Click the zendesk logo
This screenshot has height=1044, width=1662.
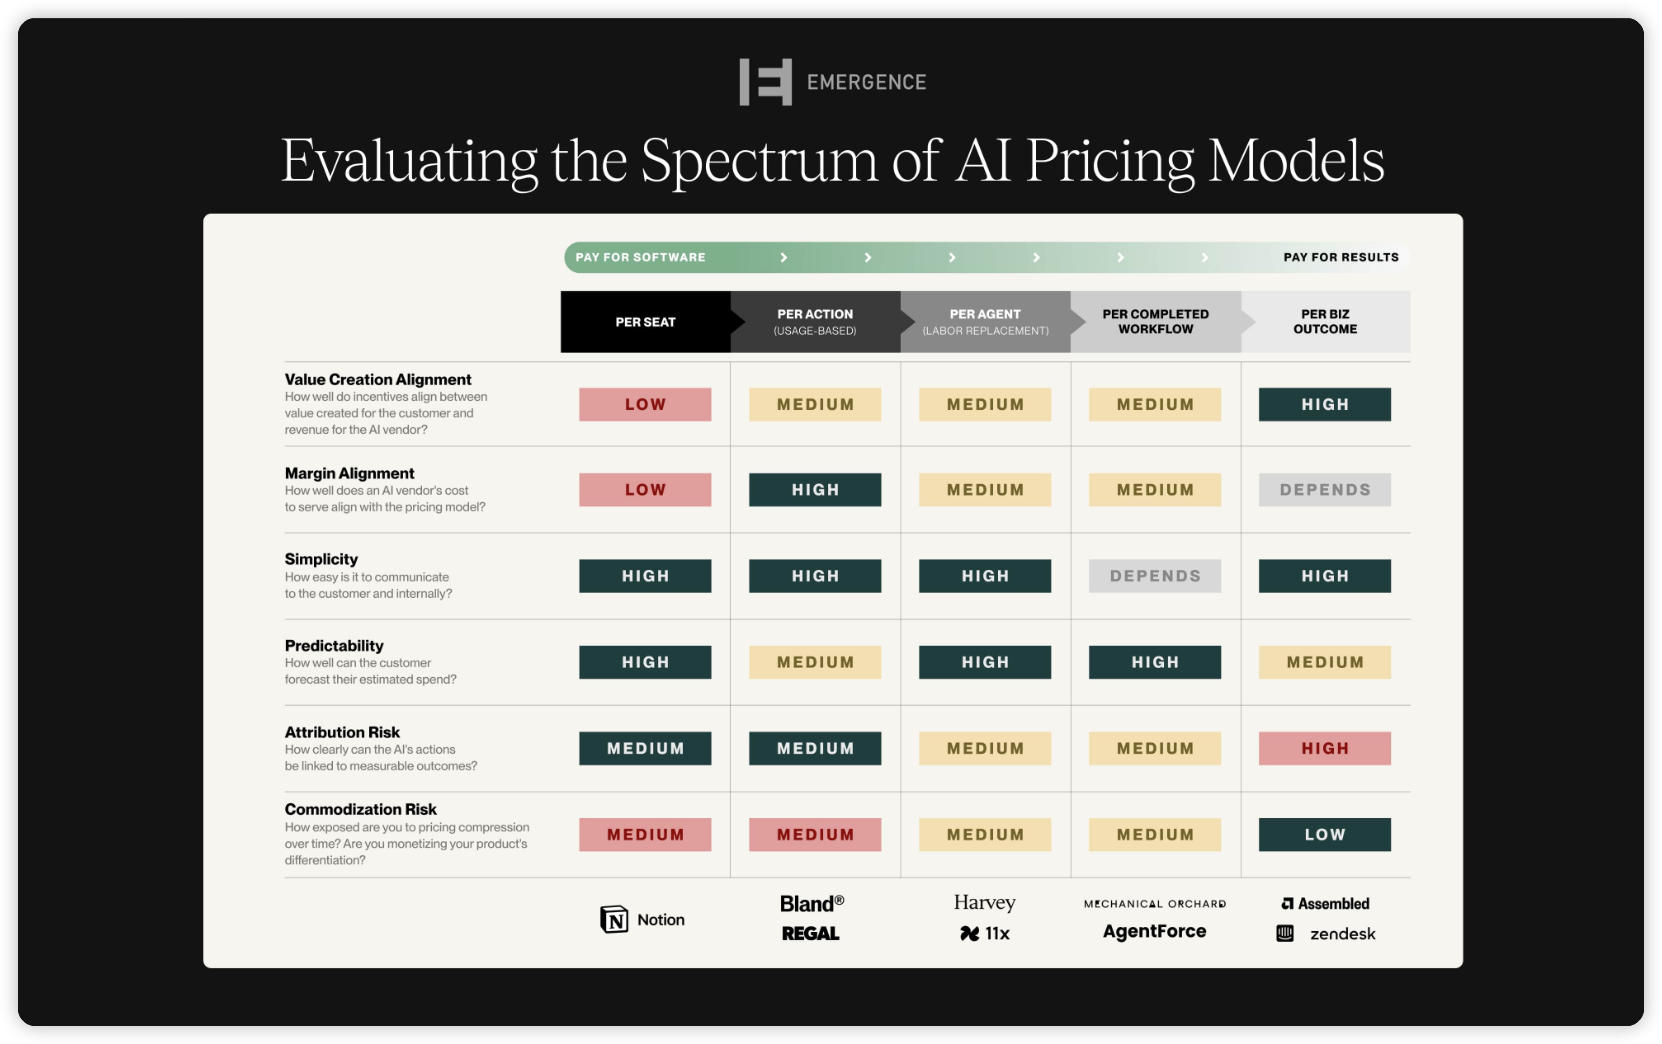pos(1326,933)
